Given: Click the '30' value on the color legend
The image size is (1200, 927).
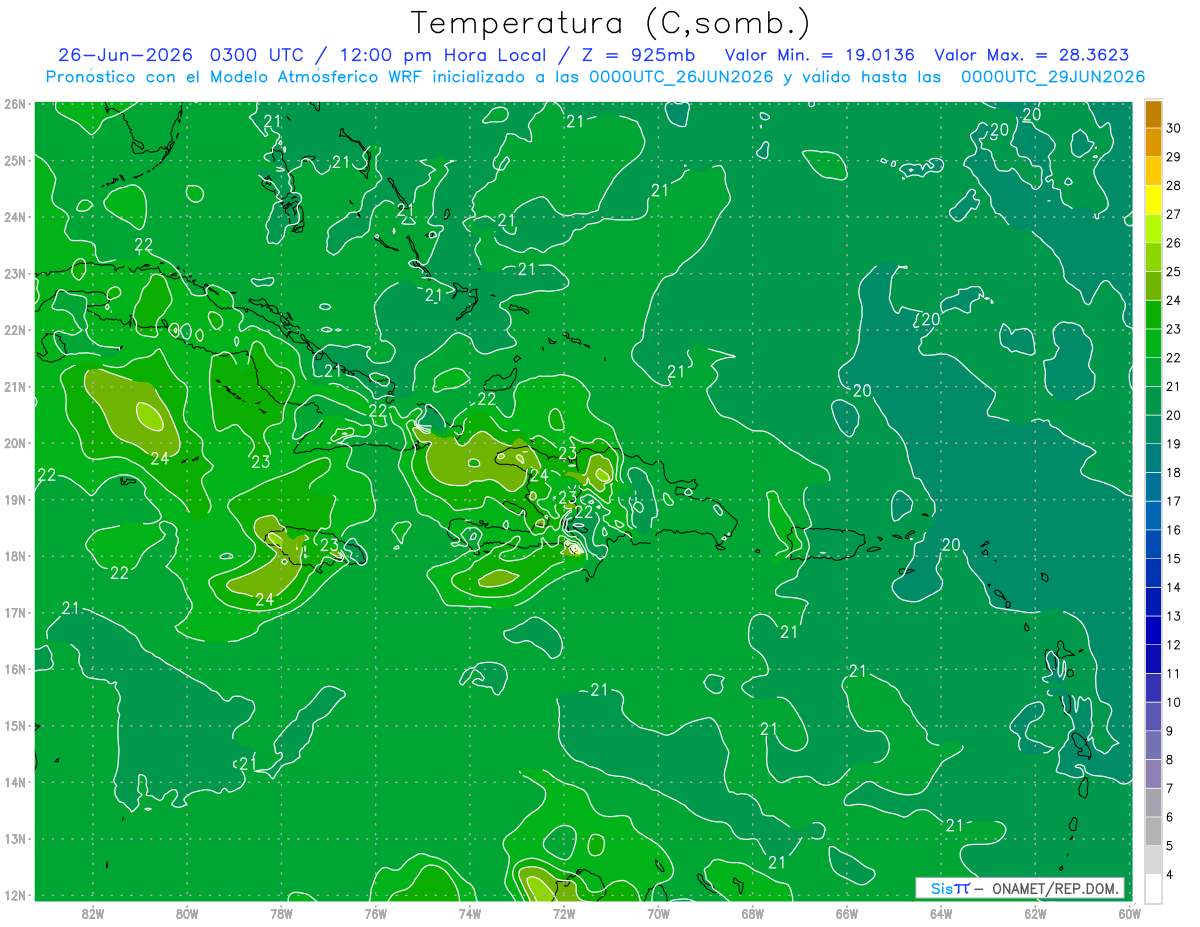Looking at the screenshot, I should pyautogui.click(x=1174, y=128).
